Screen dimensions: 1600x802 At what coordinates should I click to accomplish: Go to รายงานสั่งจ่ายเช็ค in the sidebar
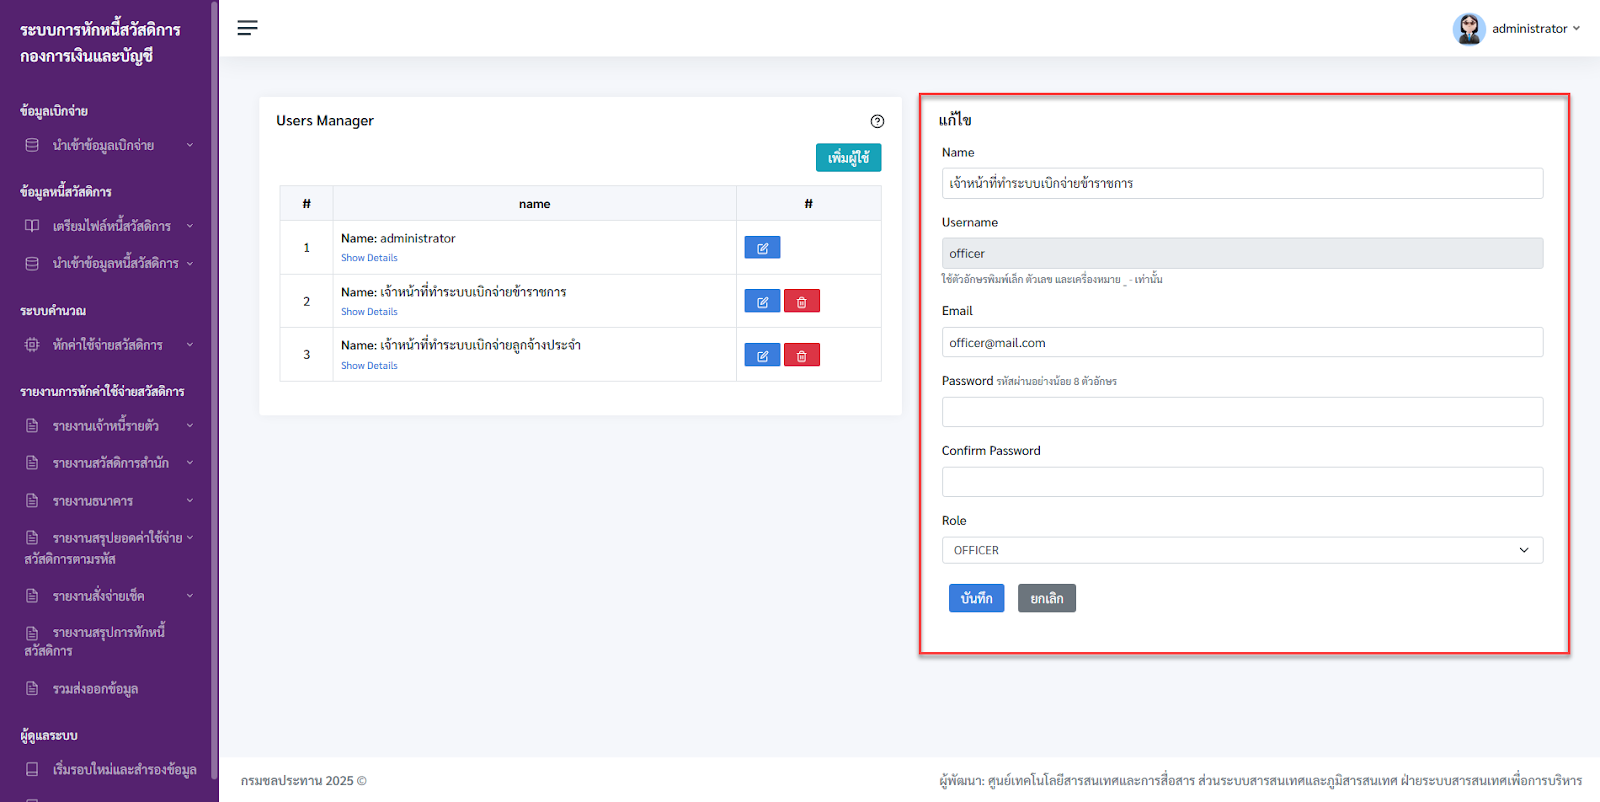(x=109, y=597)
